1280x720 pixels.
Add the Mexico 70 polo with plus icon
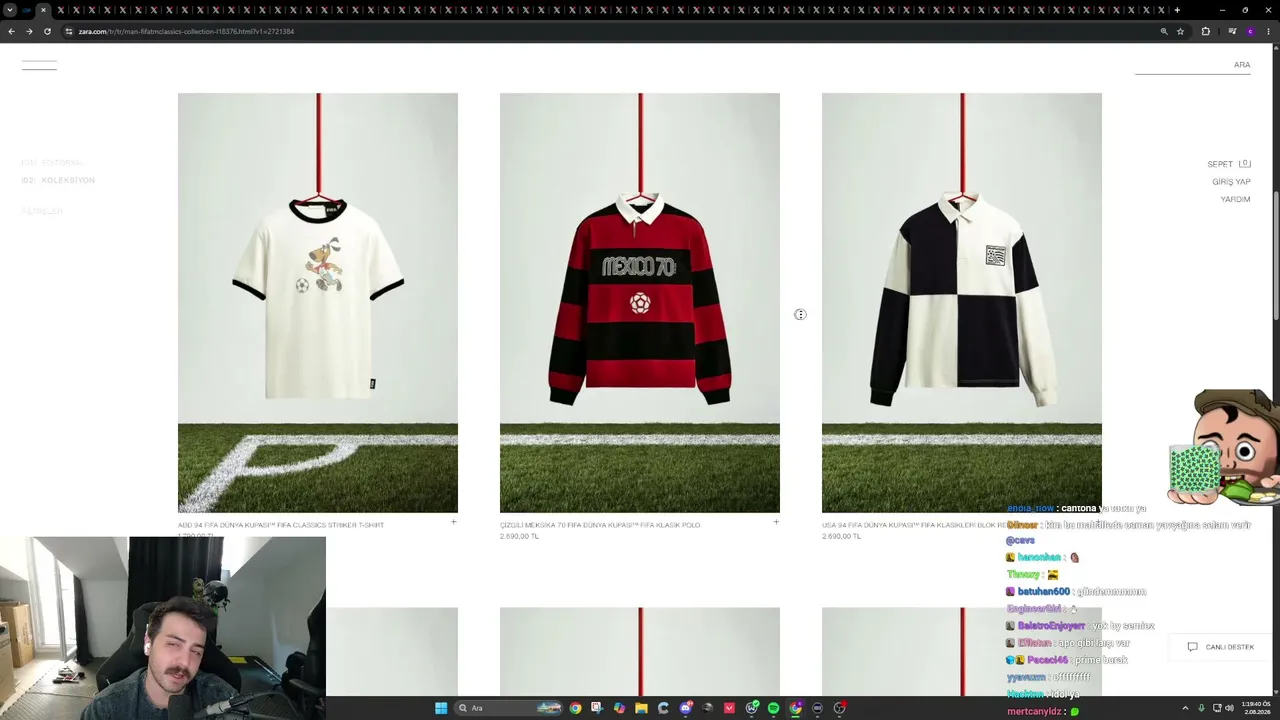(x=776, y=522)
